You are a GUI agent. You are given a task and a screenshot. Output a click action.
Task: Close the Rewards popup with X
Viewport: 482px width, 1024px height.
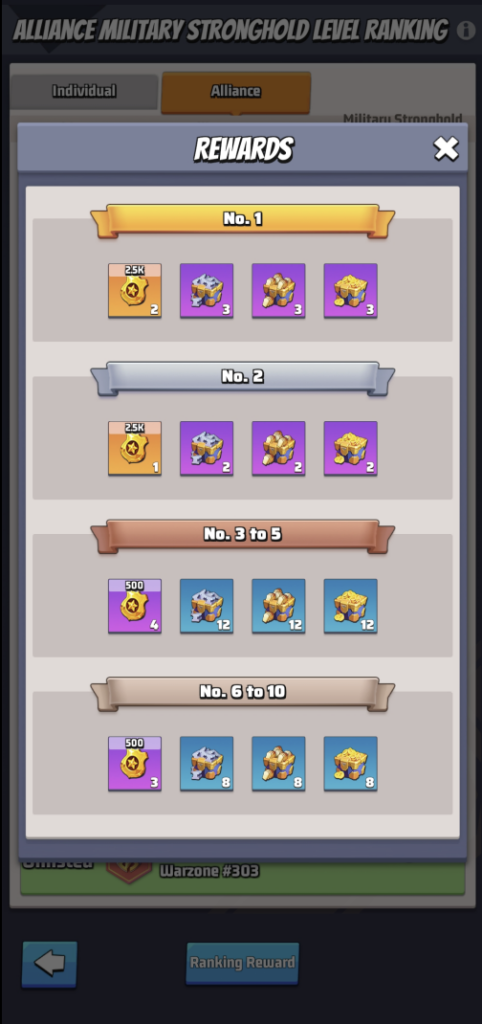tap(446, 149)
